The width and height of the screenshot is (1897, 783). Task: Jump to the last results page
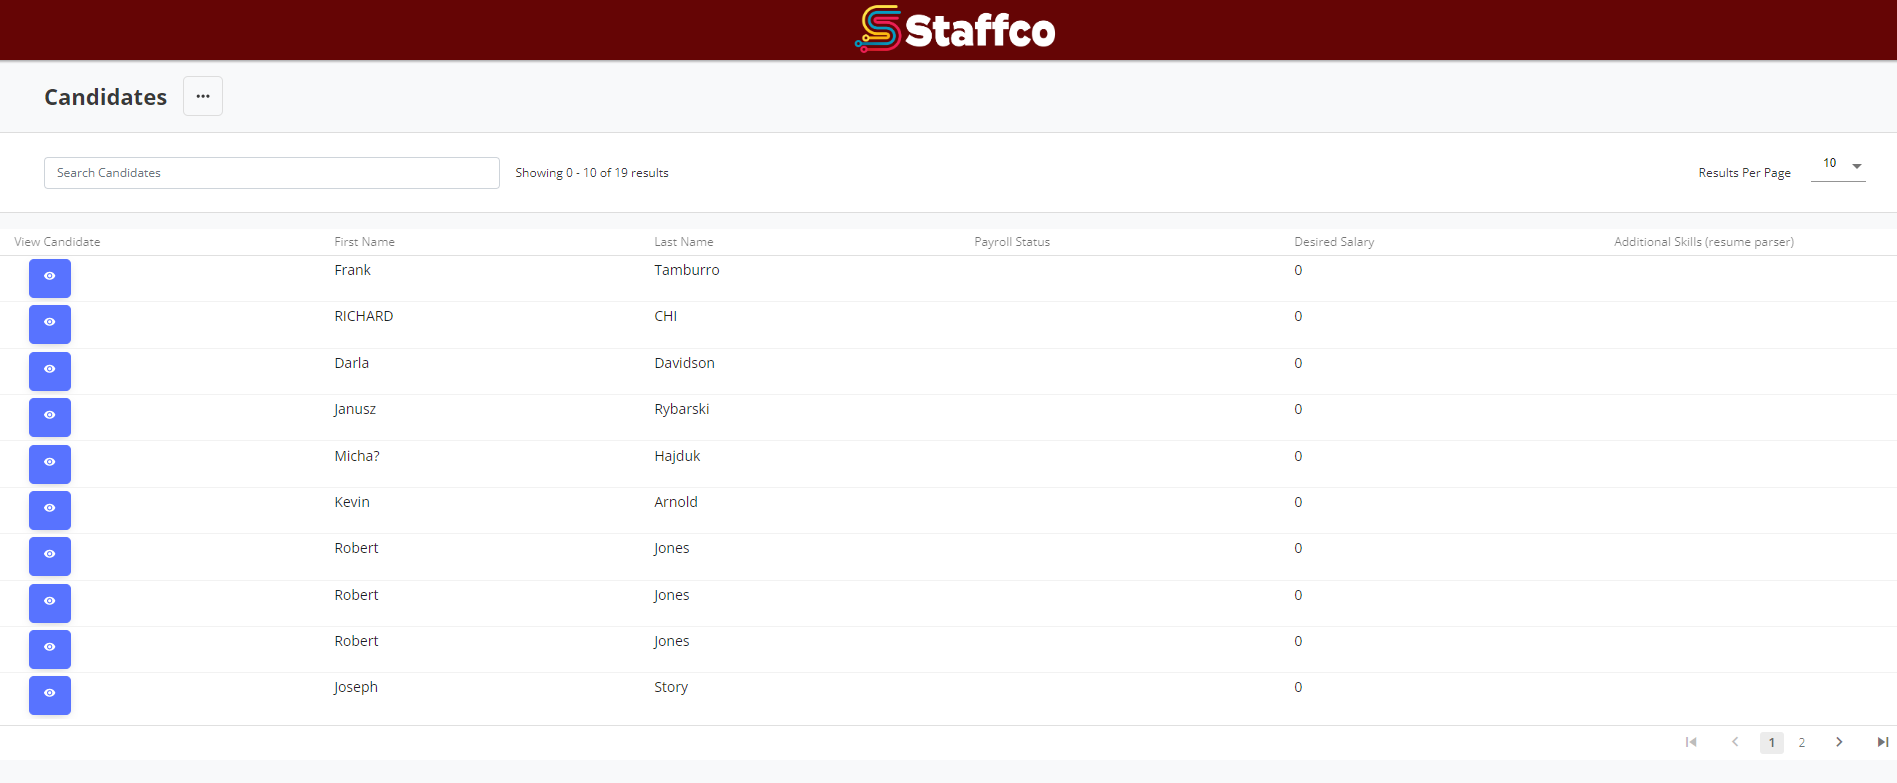pyautogui.click(x=1883, y=742)
